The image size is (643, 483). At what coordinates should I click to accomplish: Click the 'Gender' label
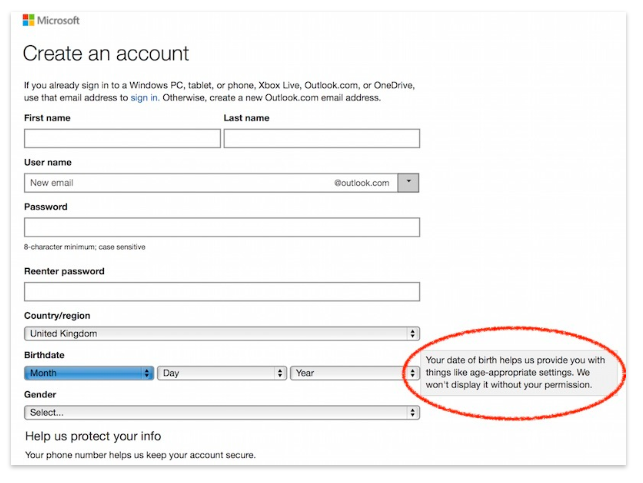pos(40,394)
